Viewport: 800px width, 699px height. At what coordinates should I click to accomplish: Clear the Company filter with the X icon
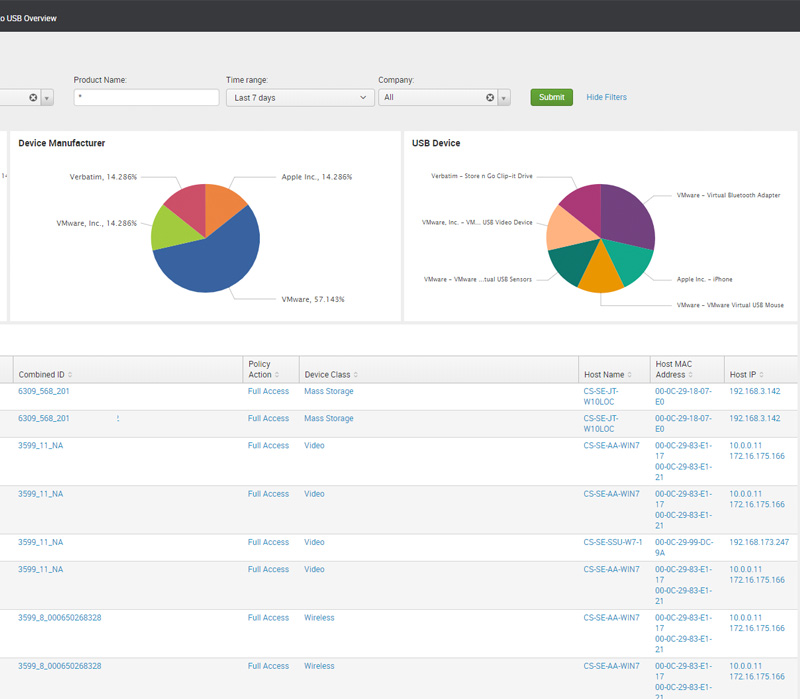[490, 98]
